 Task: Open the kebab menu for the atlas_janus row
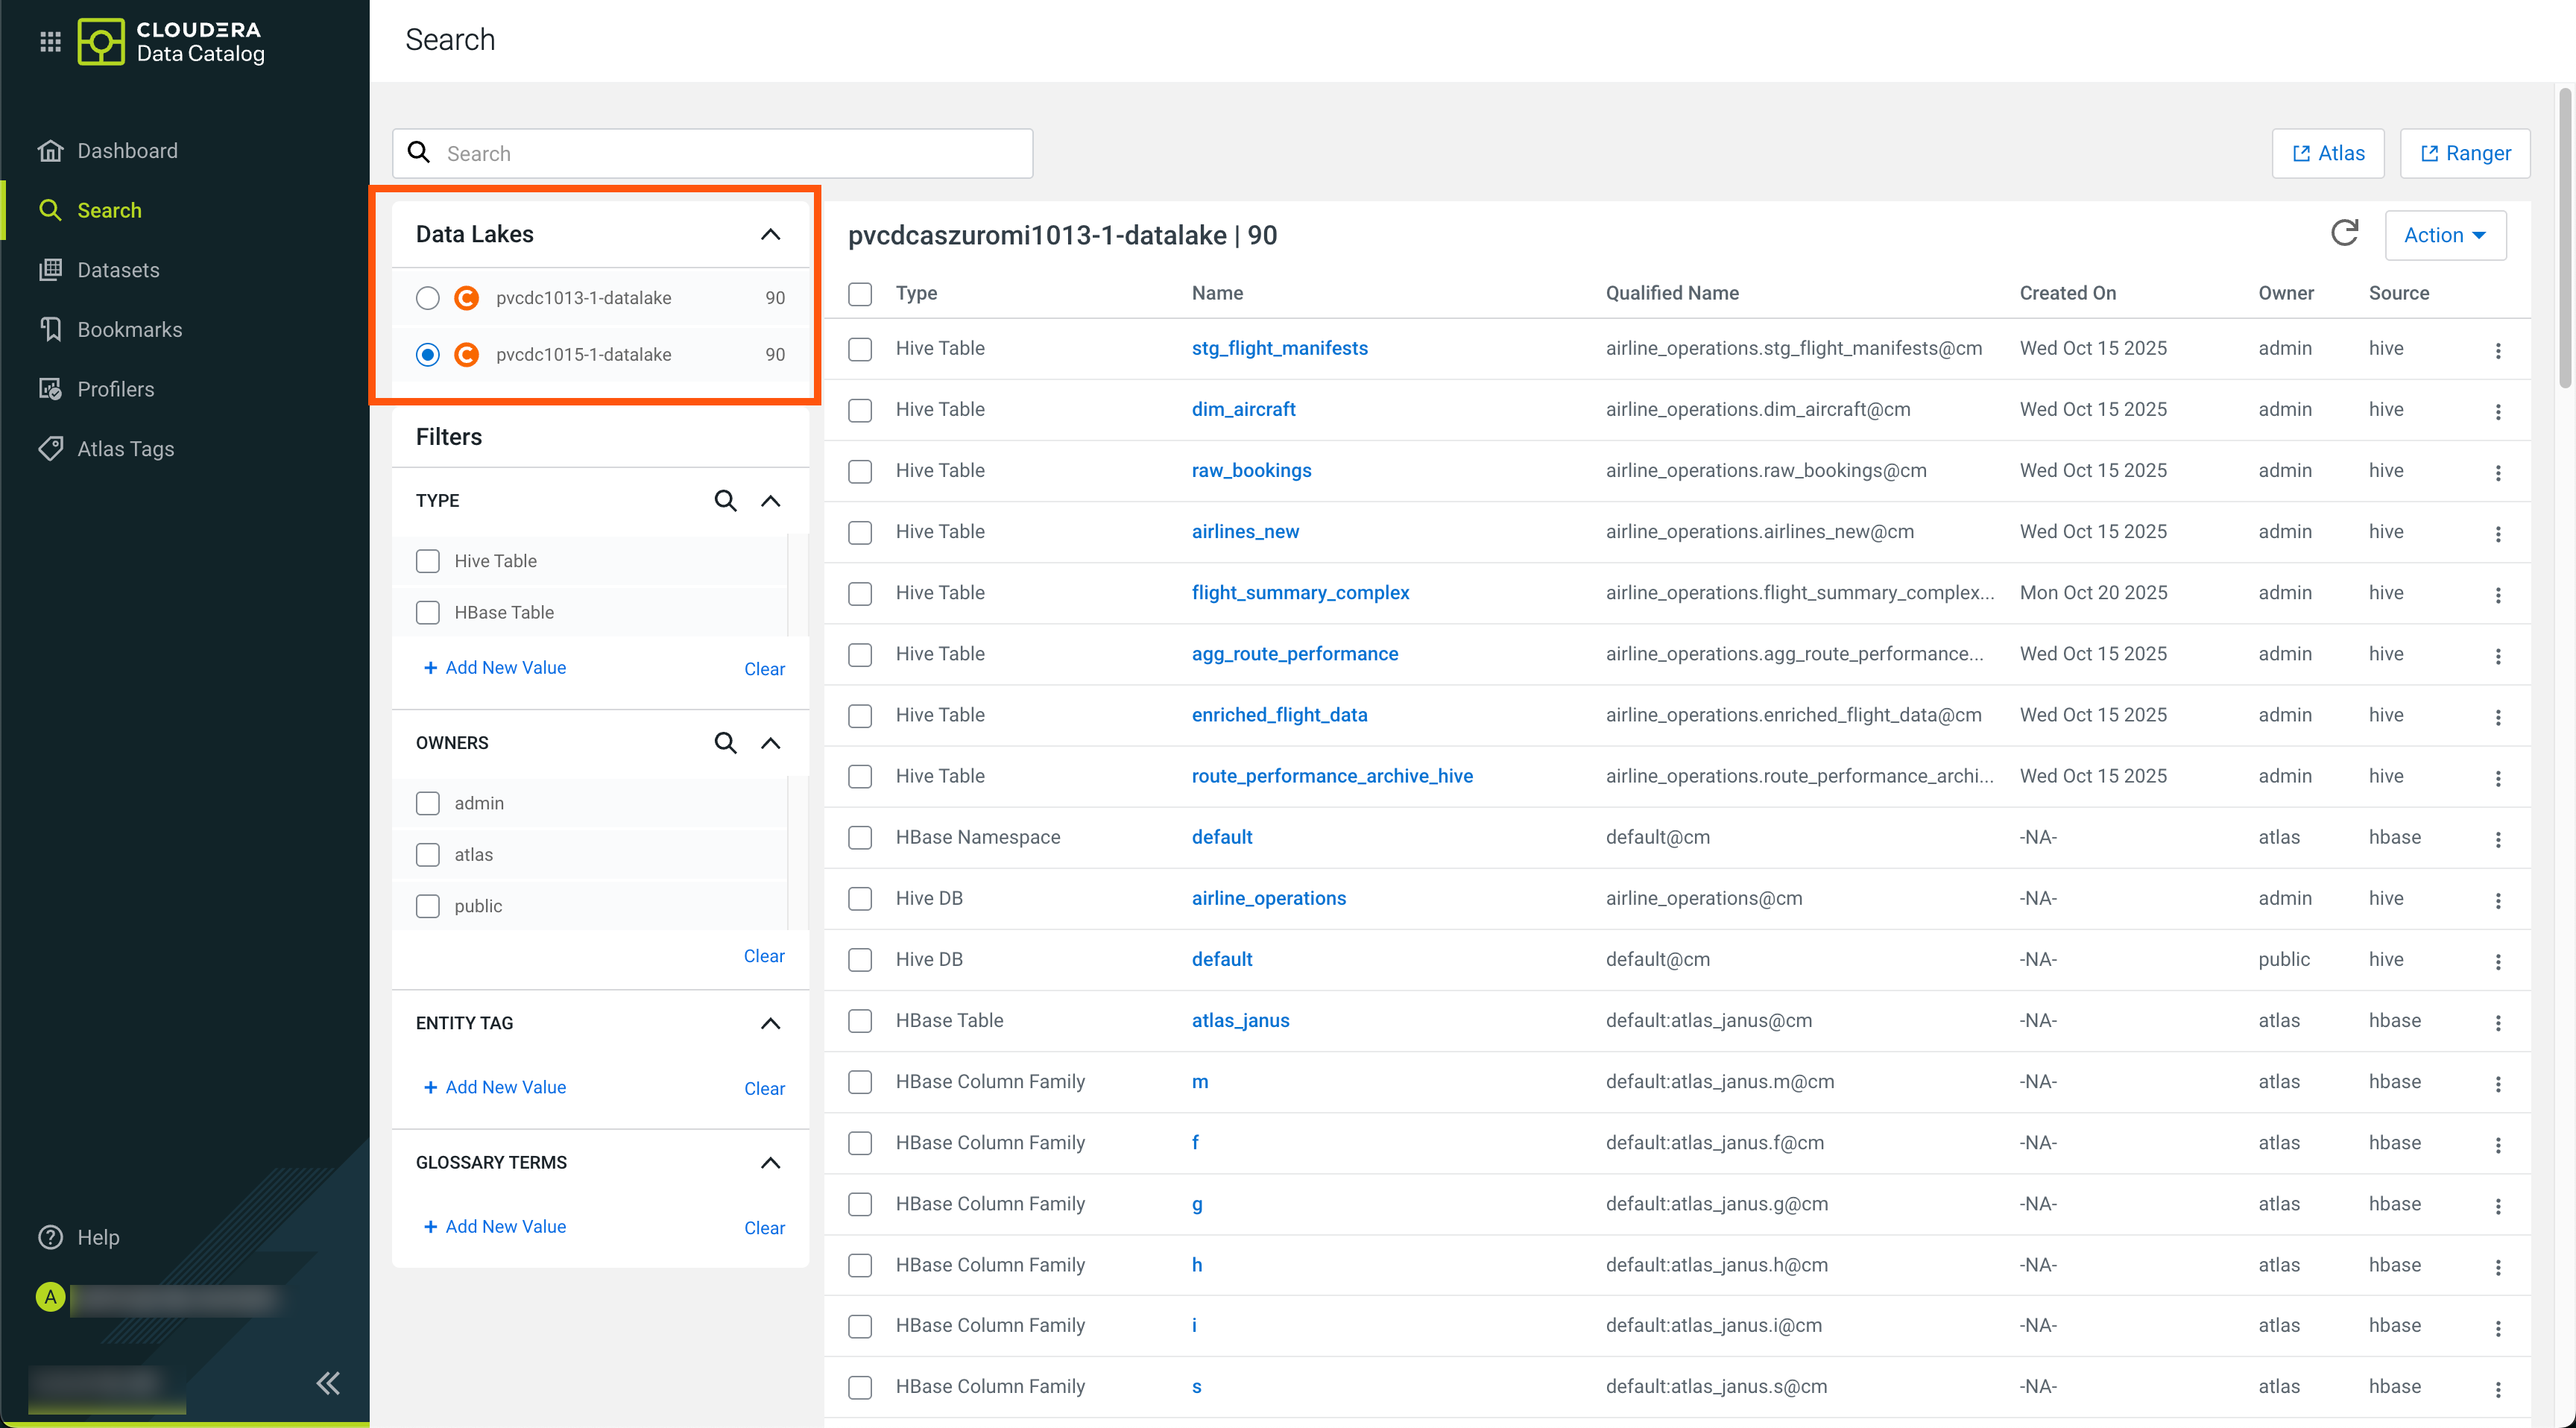pos(2498,1022)
